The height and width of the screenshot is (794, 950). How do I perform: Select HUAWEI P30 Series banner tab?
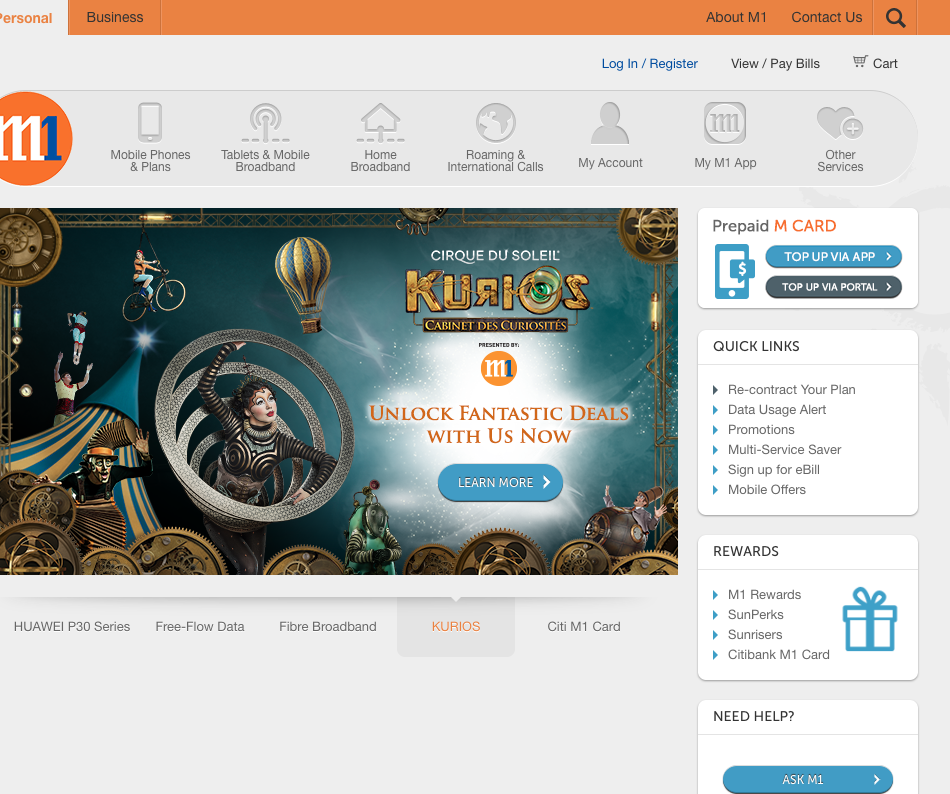point(72,627)
